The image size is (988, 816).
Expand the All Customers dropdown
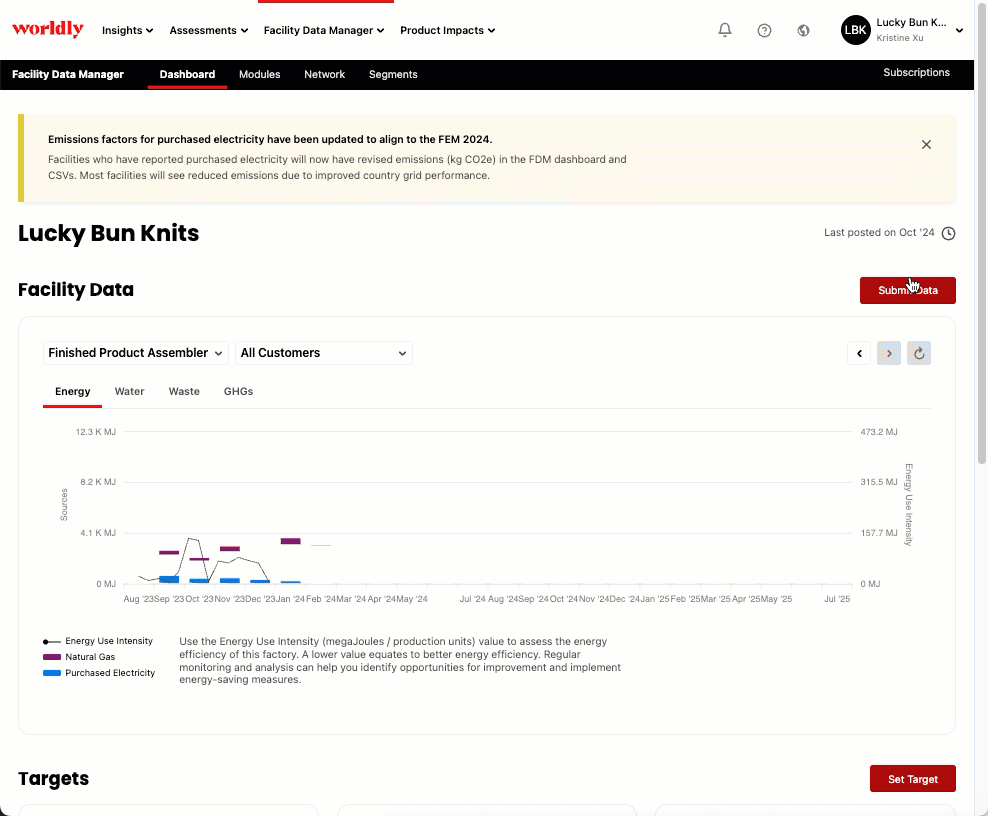click(x=323, y=353)
